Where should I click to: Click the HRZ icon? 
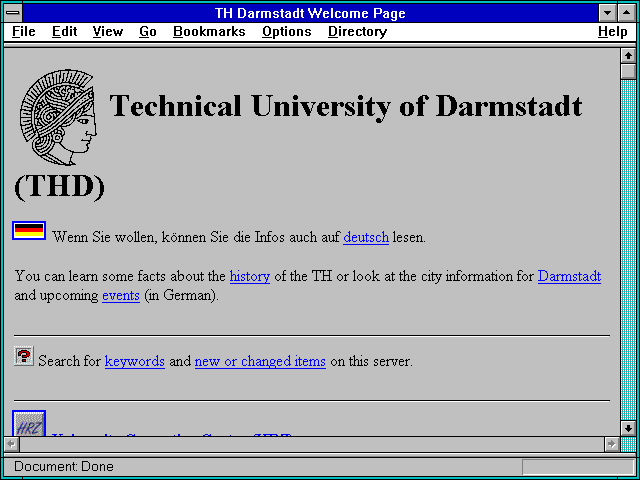click(x=29, y=423)
